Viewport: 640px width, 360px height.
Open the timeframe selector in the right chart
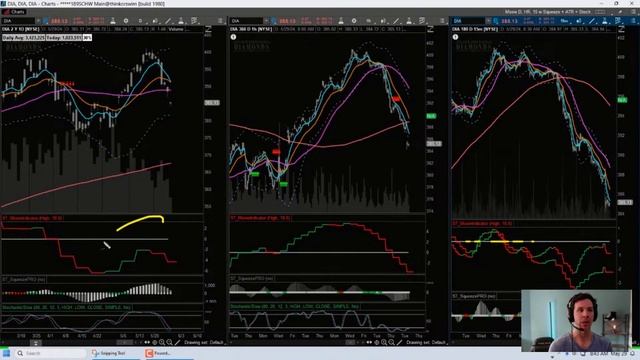[564, 21]
